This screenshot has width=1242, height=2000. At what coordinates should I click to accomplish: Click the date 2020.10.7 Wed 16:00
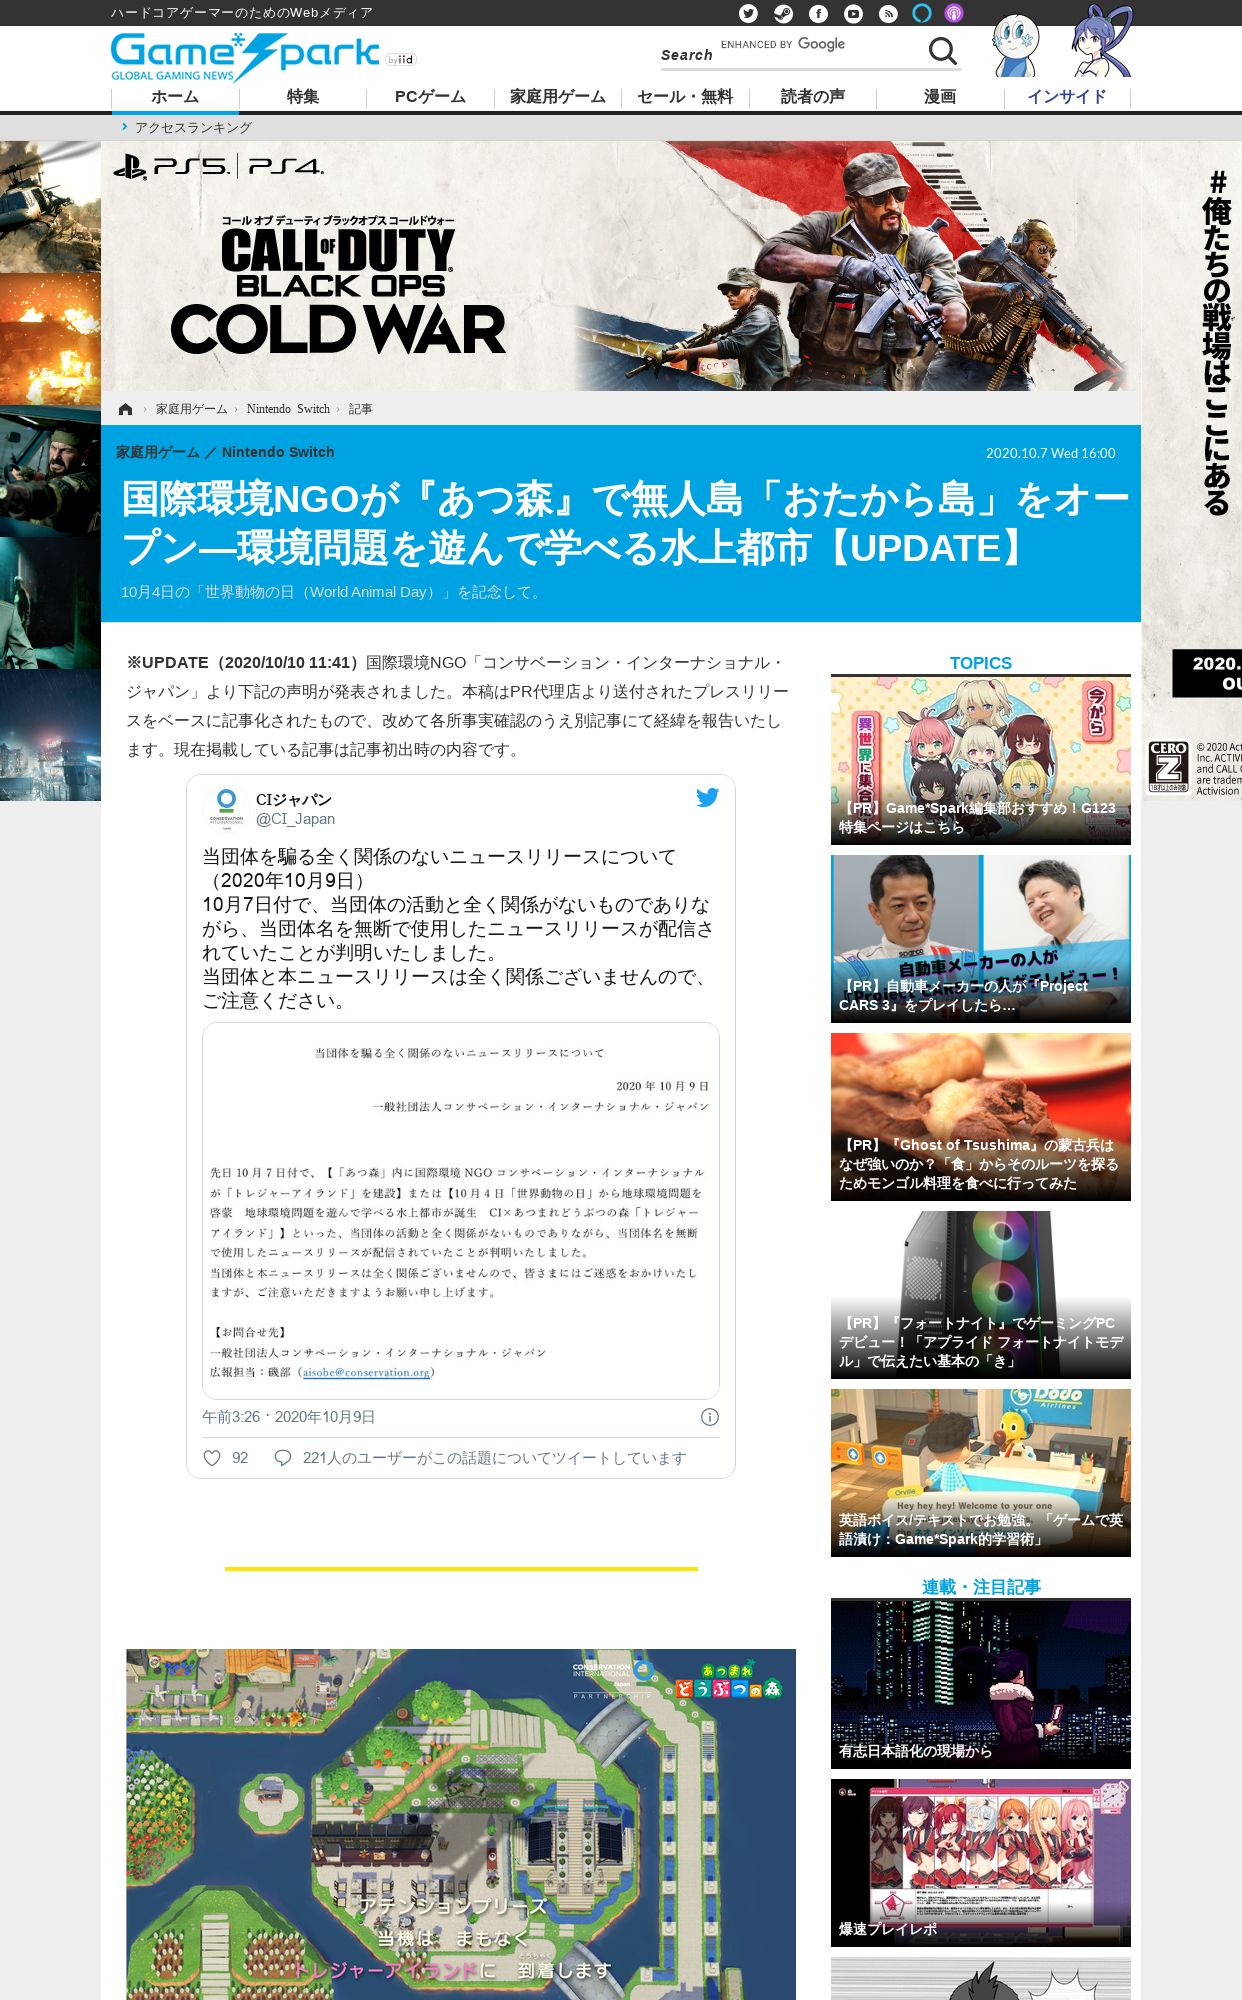click(x=1050, y=453)
